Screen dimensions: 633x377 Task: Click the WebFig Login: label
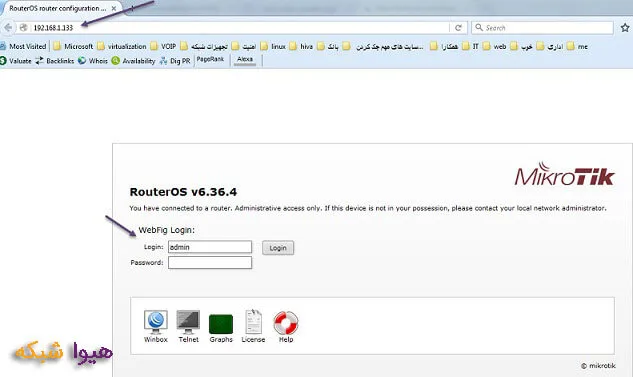click(166, 230)
